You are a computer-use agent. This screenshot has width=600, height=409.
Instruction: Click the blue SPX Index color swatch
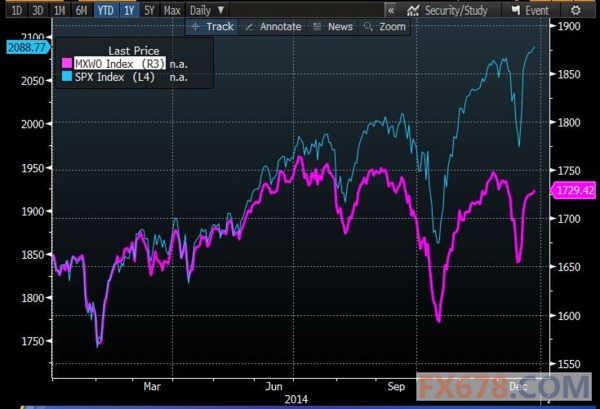click(x=66, y=77)
